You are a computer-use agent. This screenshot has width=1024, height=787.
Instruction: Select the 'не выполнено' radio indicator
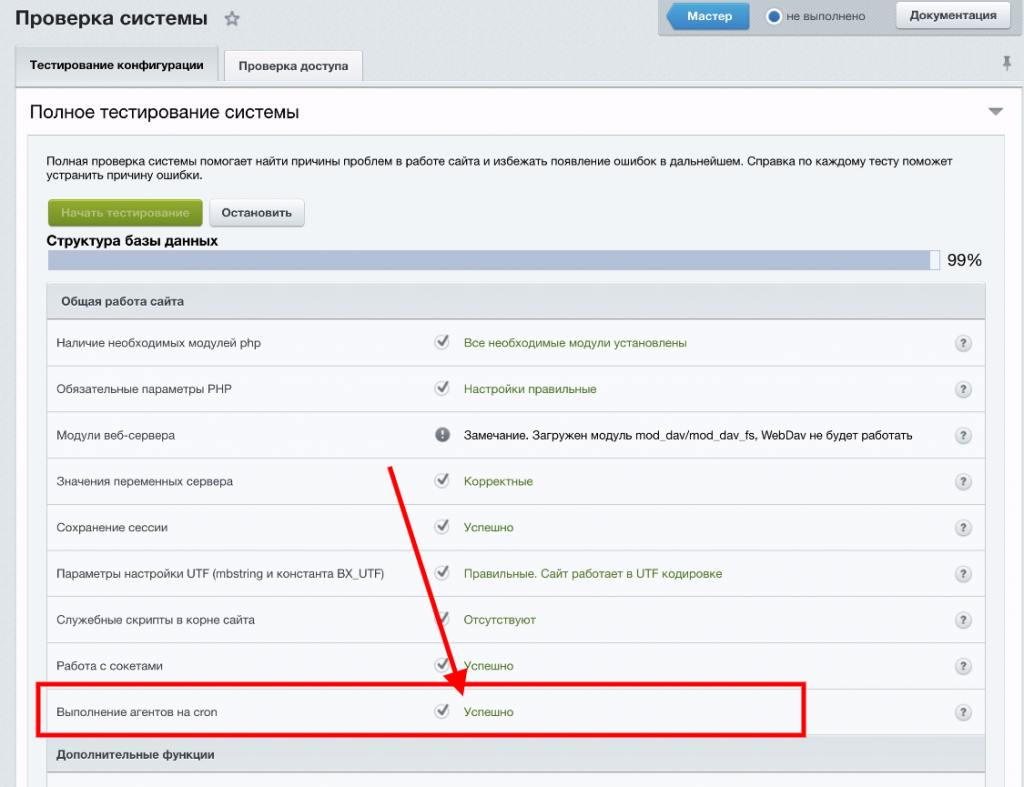773,17
